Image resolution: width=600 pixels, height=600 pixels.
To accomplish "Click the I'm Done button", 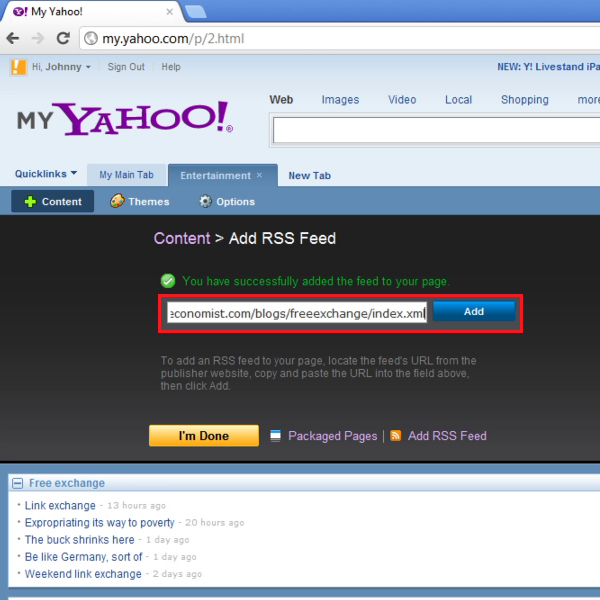I will 204,435.
